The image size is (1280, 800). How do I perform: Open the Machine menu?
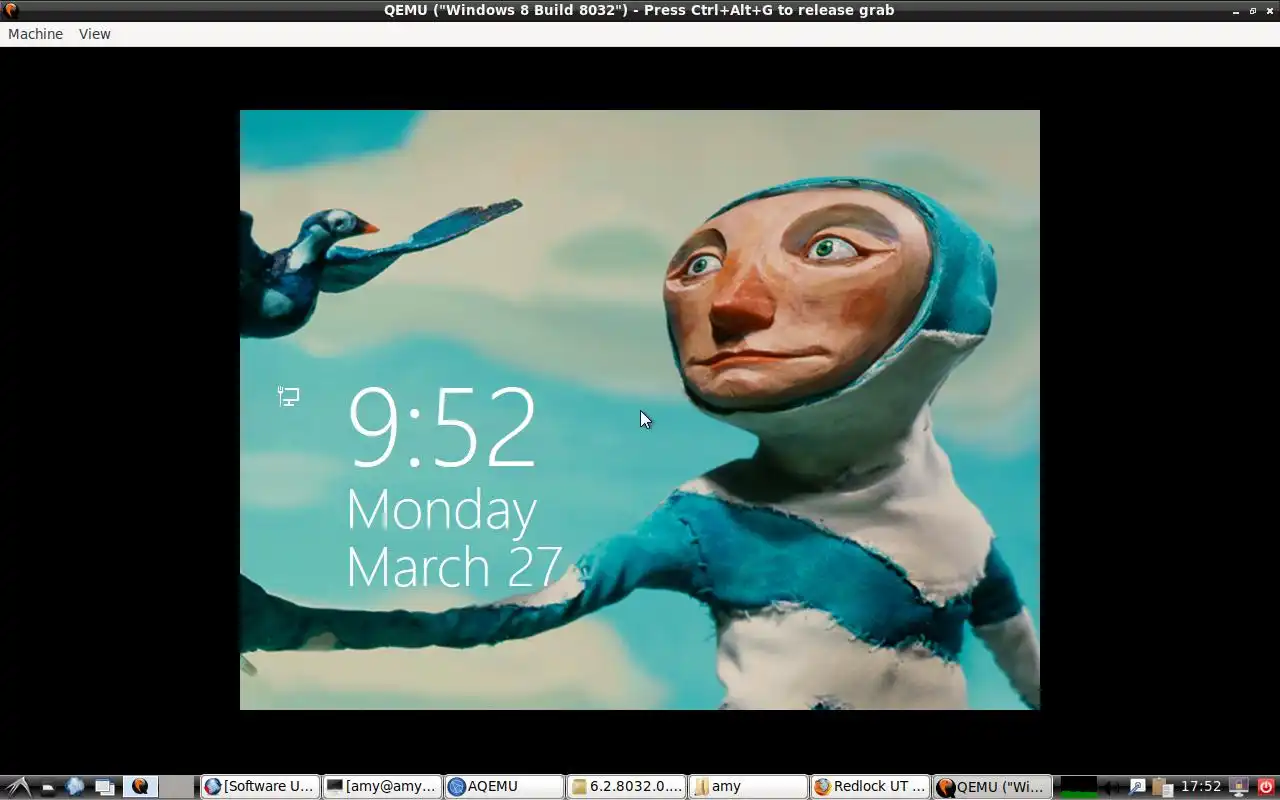click(x=35, y=34)
